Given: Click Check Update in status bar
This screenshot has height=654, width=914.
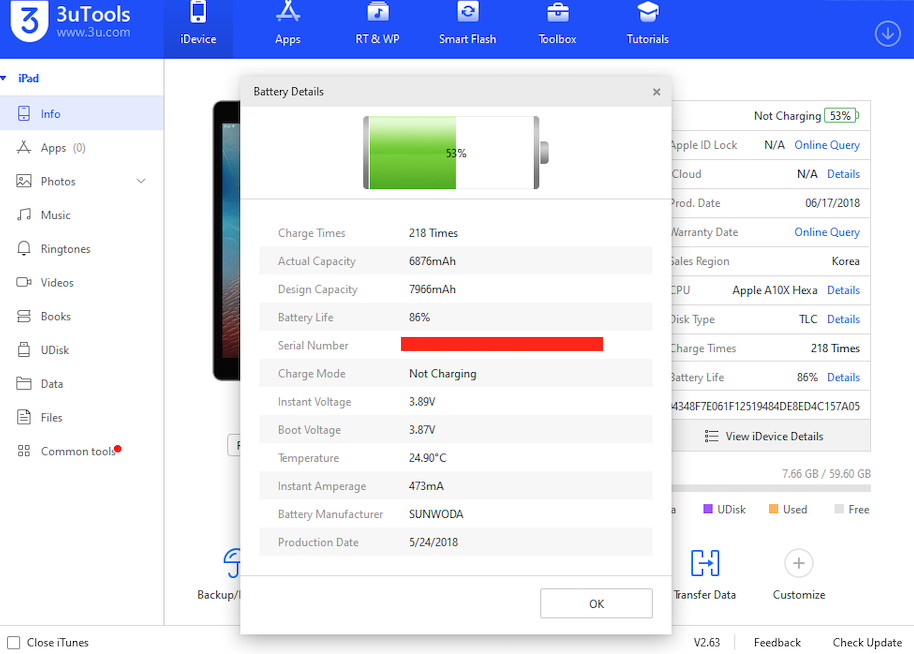Looking at the screenshot, I should pos(867,642).
